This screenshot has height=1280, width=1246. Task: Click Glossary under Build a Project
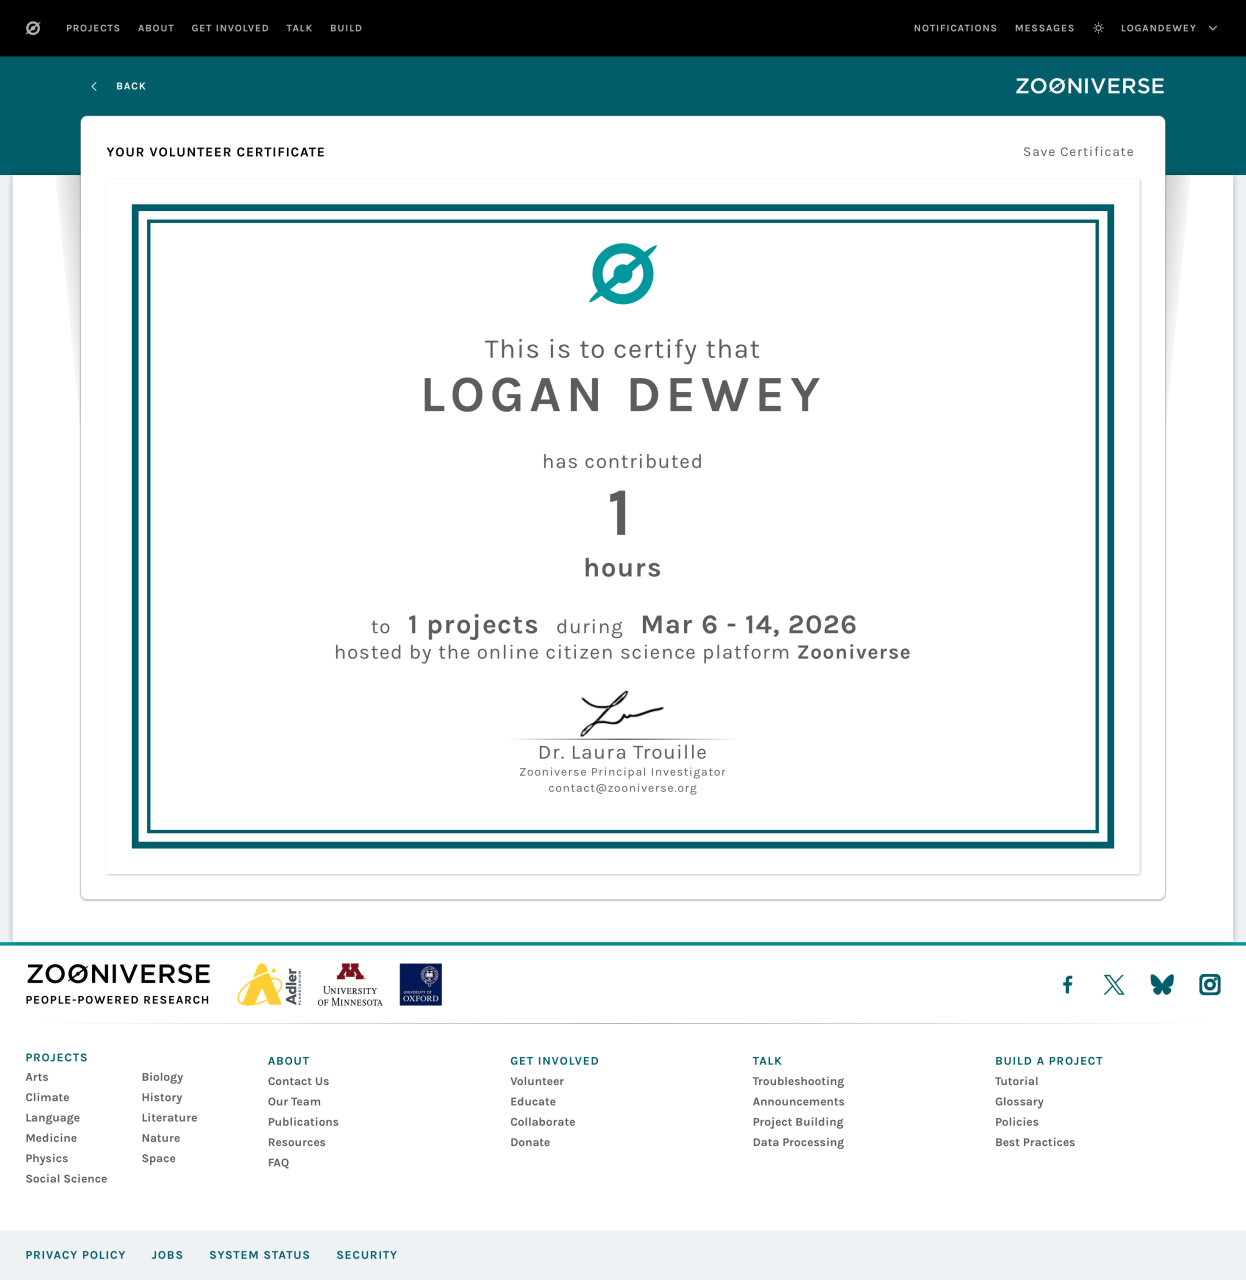(x=1019, y=1102)
